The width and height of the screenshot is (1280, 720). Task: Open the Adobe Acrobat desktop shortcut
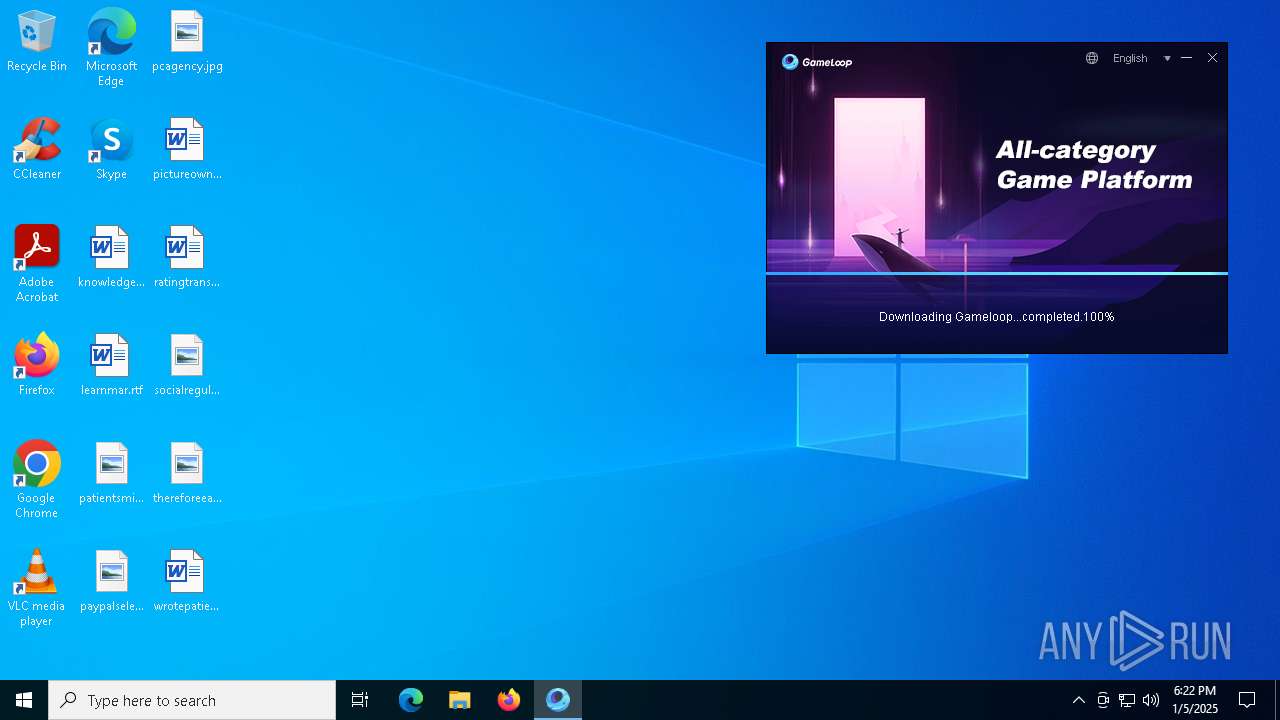click(x=37, y=264)
